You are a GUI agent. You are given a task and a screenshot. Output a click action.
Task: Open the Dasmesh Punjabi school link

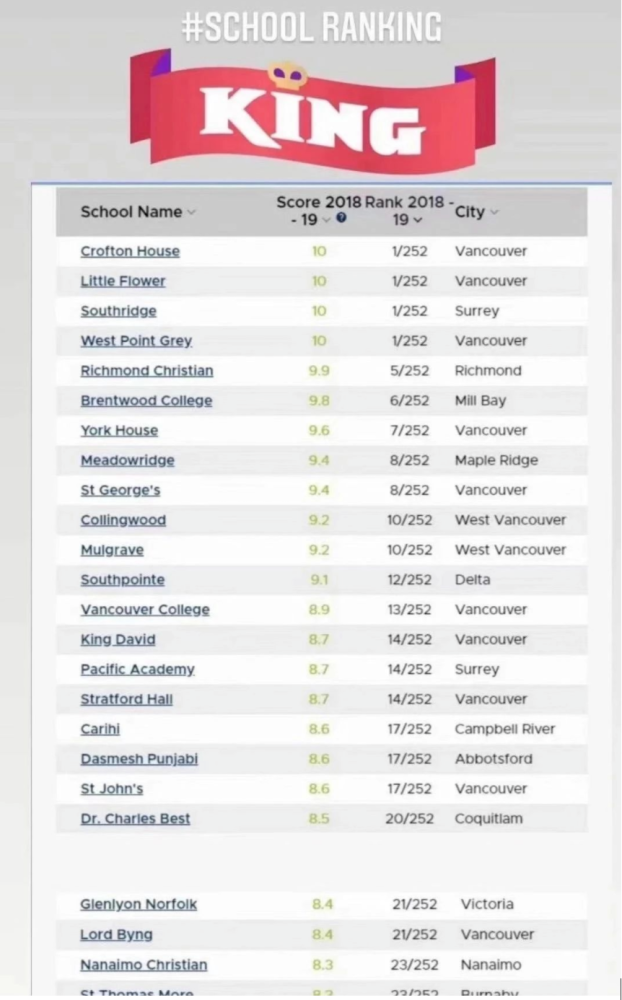point(139,759)
